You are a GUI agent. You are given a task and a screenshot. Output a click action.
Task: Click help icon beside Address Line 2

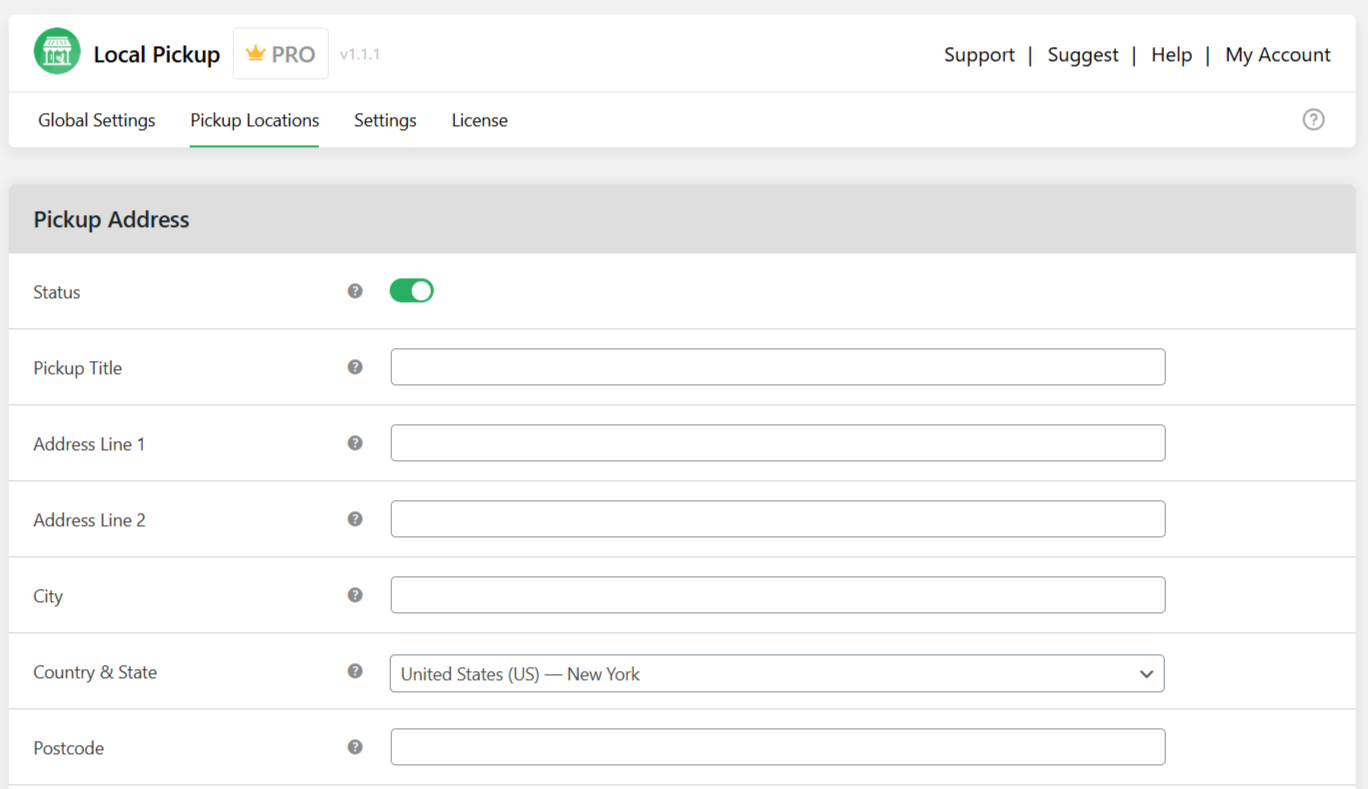click(x=355, y=519)
